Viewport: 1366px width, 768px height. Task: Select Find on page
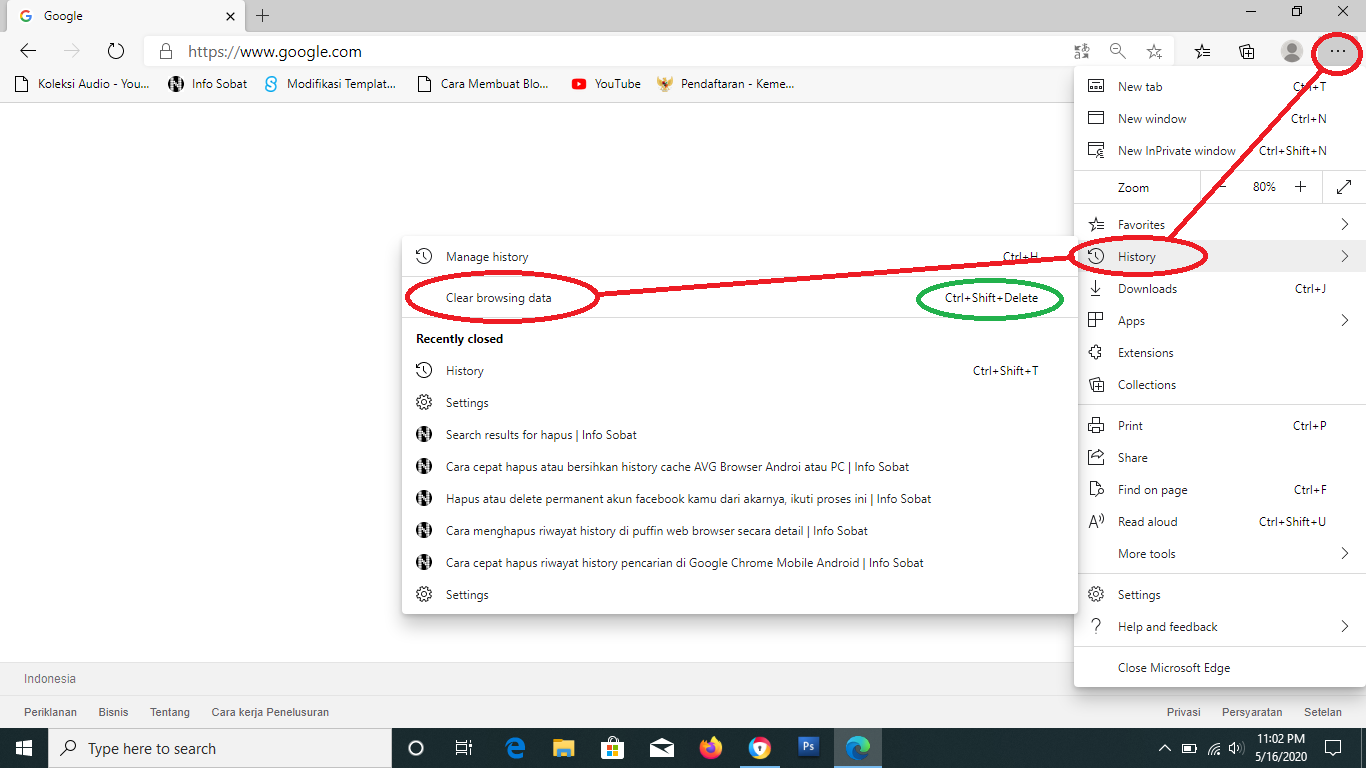1219,490
